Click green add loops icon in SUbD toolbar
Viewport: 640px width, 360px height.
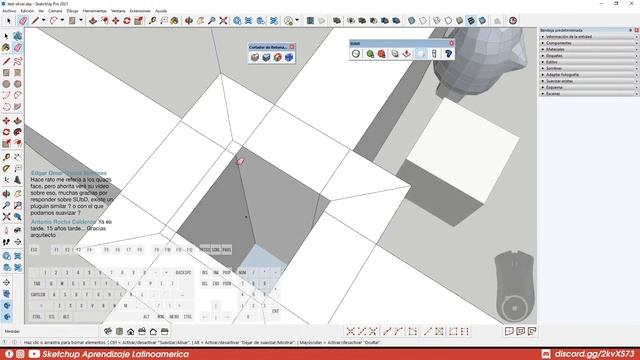click(x=370, y=54)
